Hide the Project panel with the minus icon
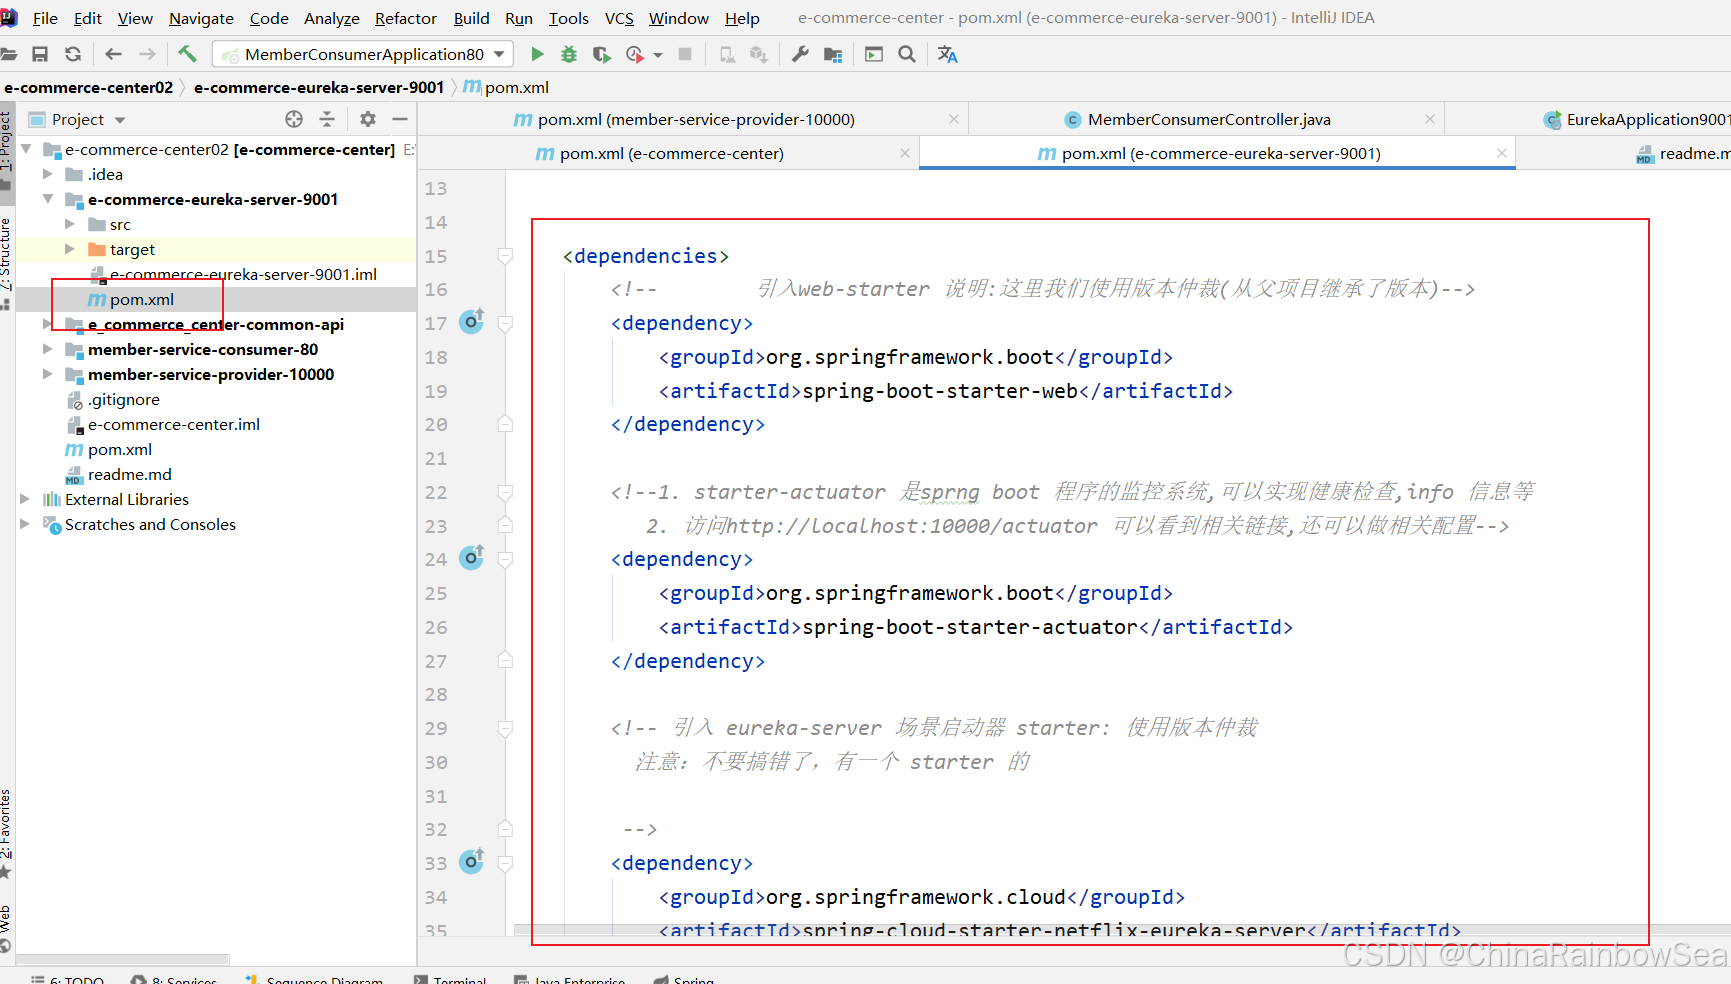 point(400,119)
